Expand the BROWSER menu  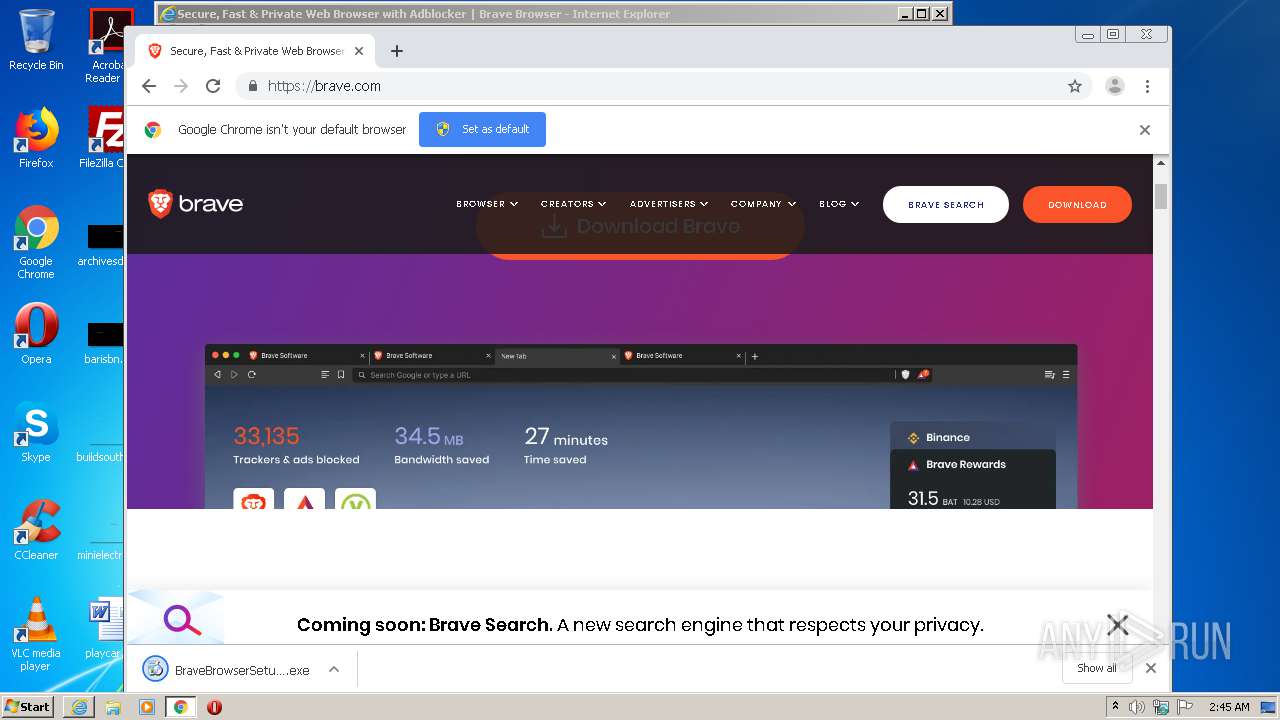487,204
